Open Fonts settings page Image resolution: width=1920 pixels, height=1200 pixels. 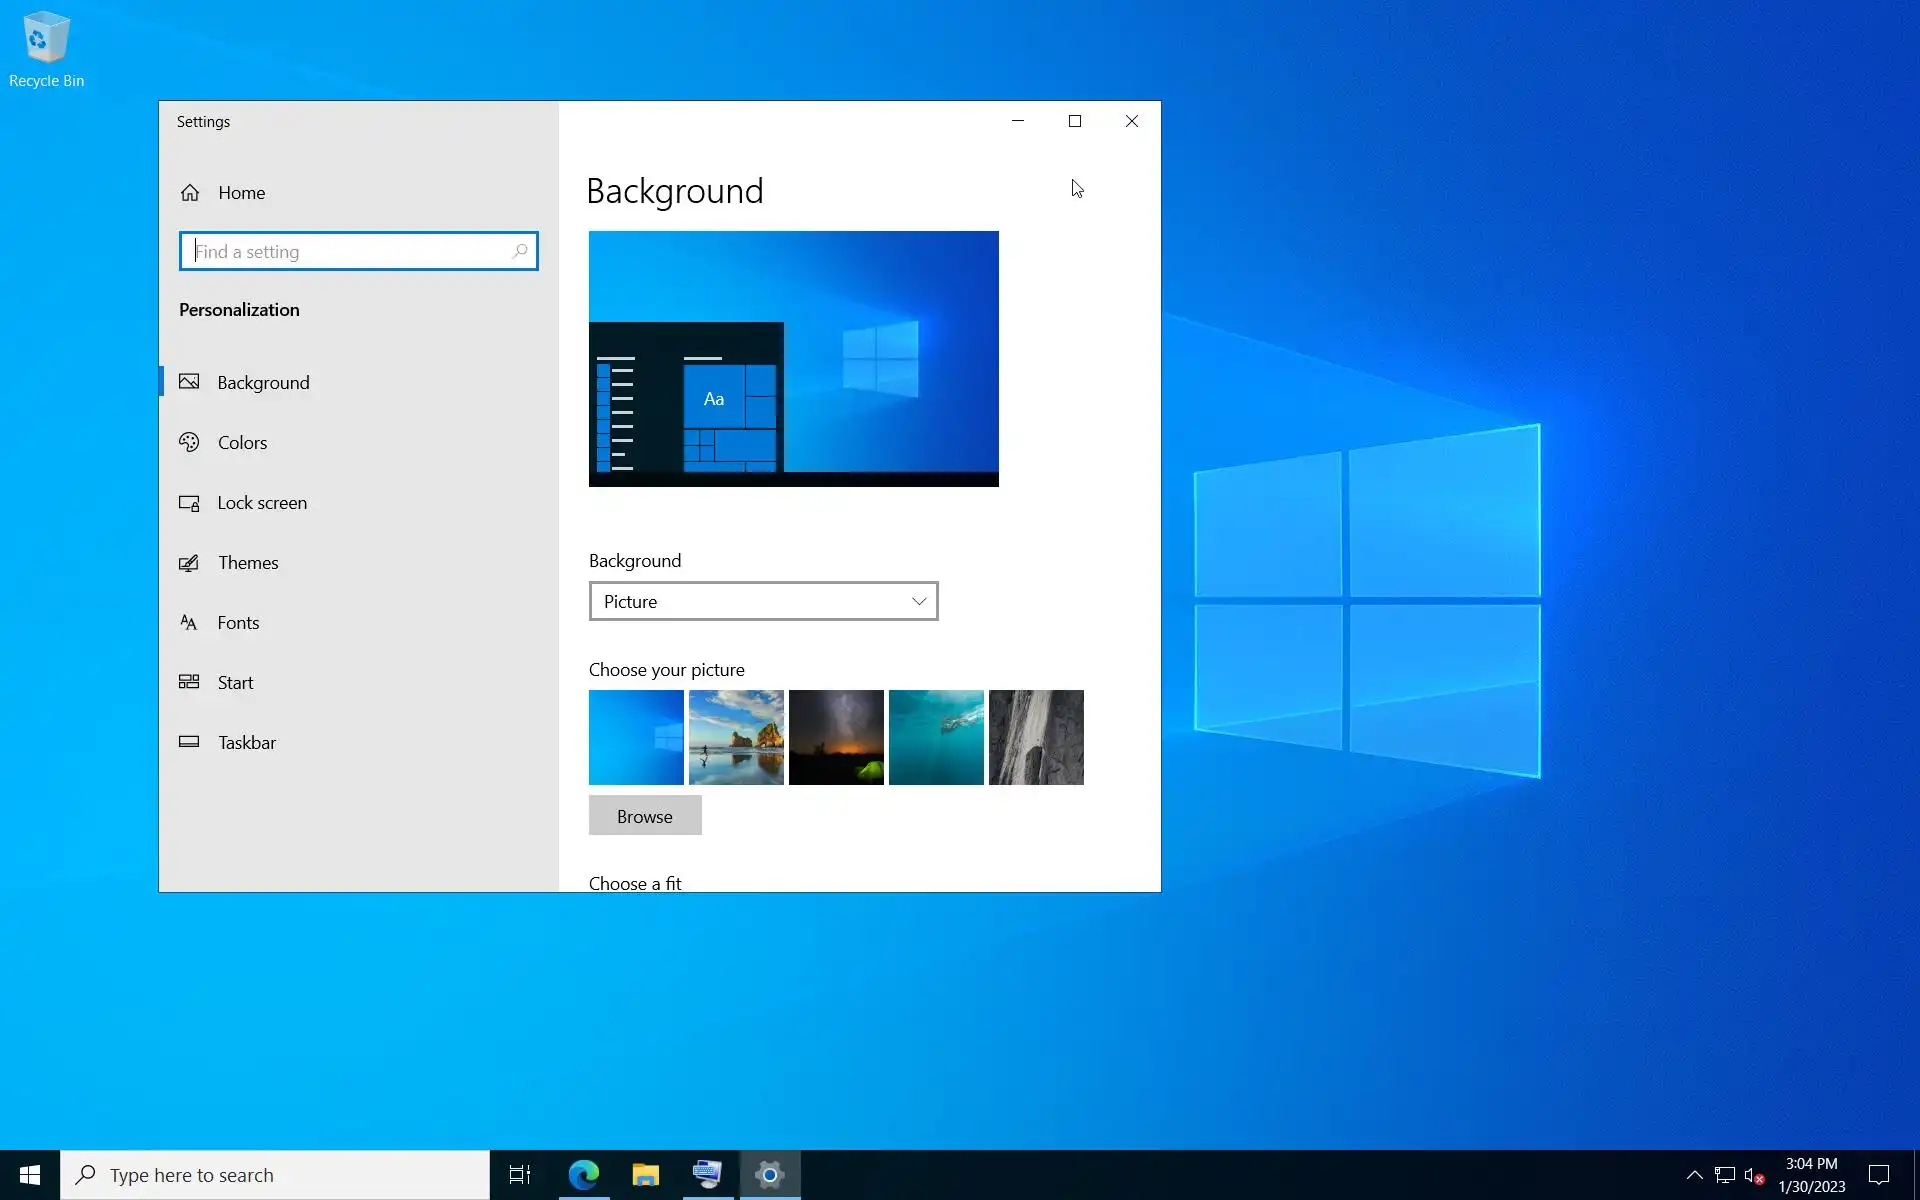[238, 623]
